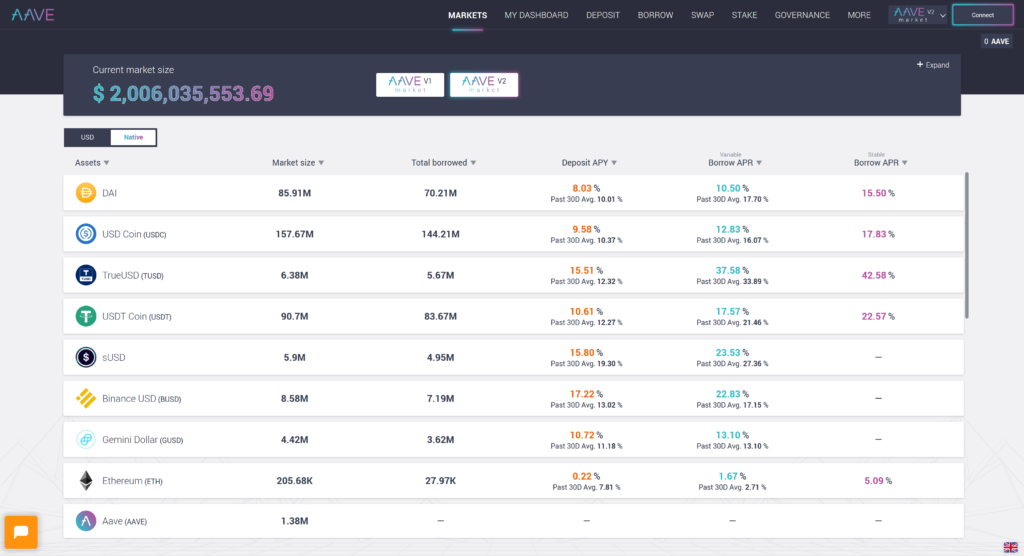Switch values to USD display
1024x556 pixels.
(88, 137)
